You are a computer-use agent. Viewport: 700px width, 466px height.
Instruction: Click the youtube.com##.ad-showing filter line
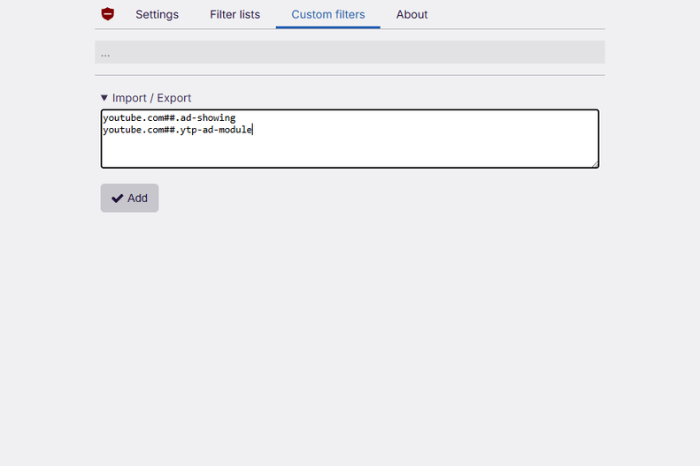pyautogui.click(x=169, y=118)
